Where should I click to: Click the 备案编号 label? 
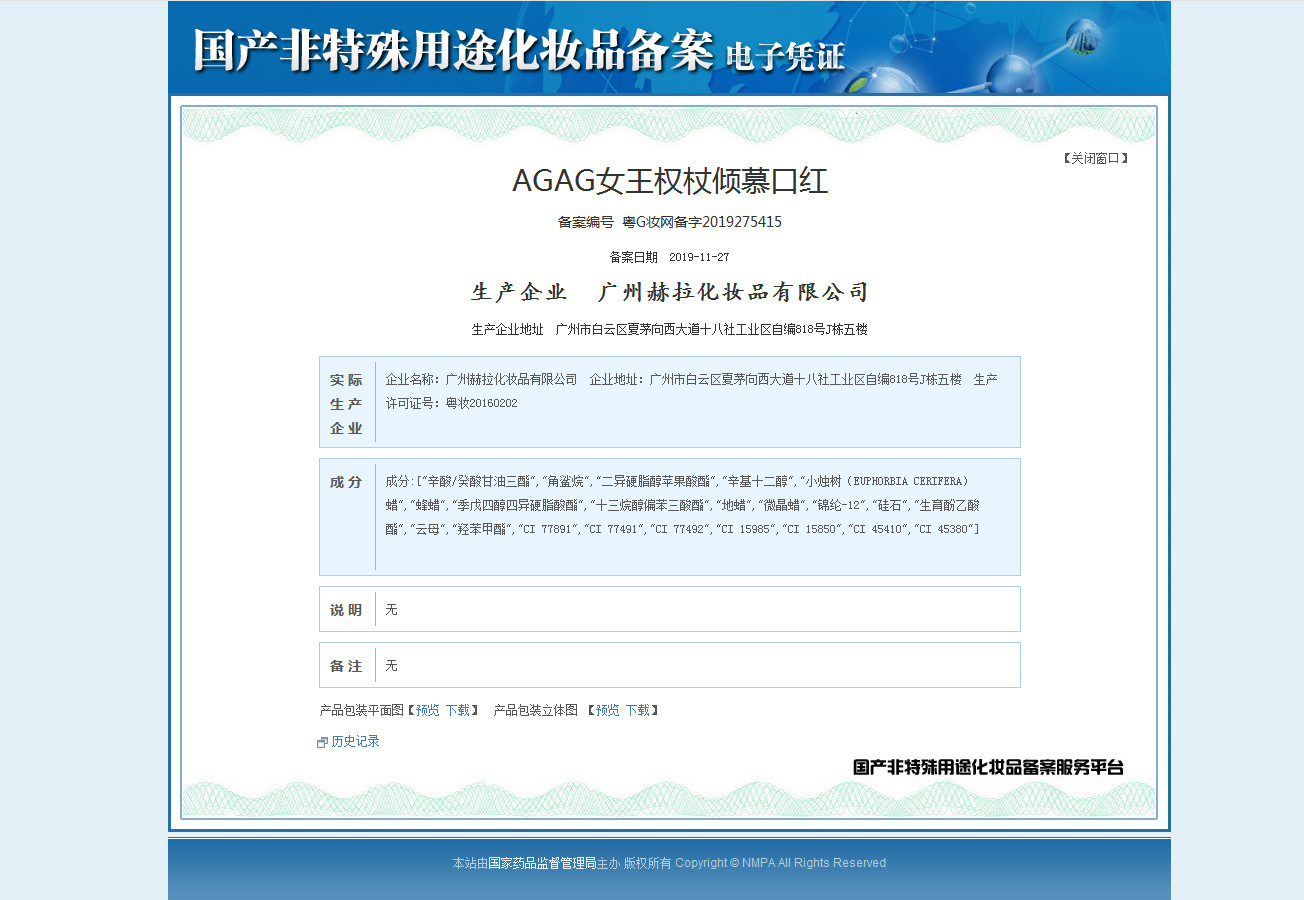click(586, 222)
